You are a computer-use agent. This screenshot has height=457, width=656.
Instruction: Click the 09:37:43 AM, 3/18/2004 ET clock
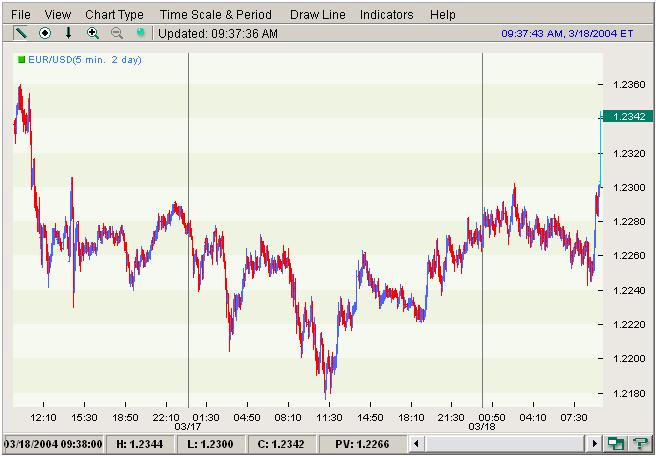567,33
